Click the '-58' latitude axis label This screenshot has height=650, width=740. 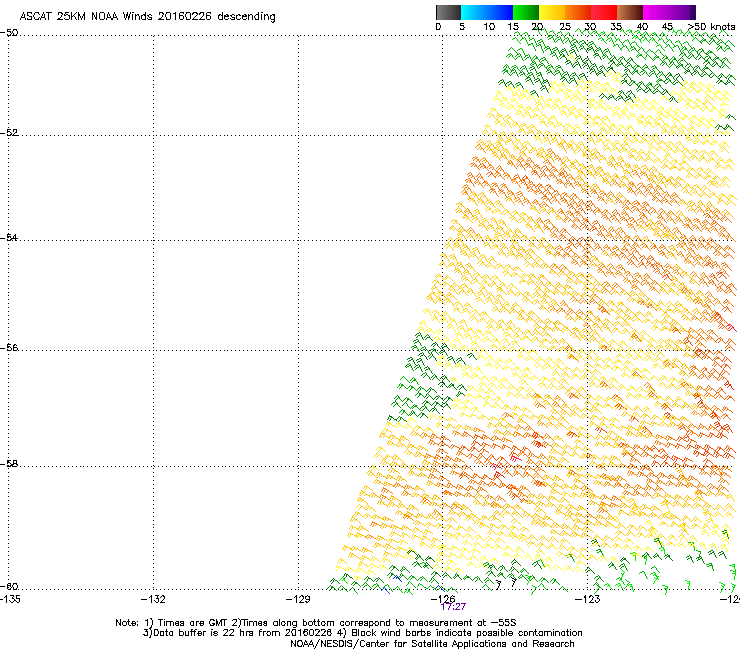[9, 464]
